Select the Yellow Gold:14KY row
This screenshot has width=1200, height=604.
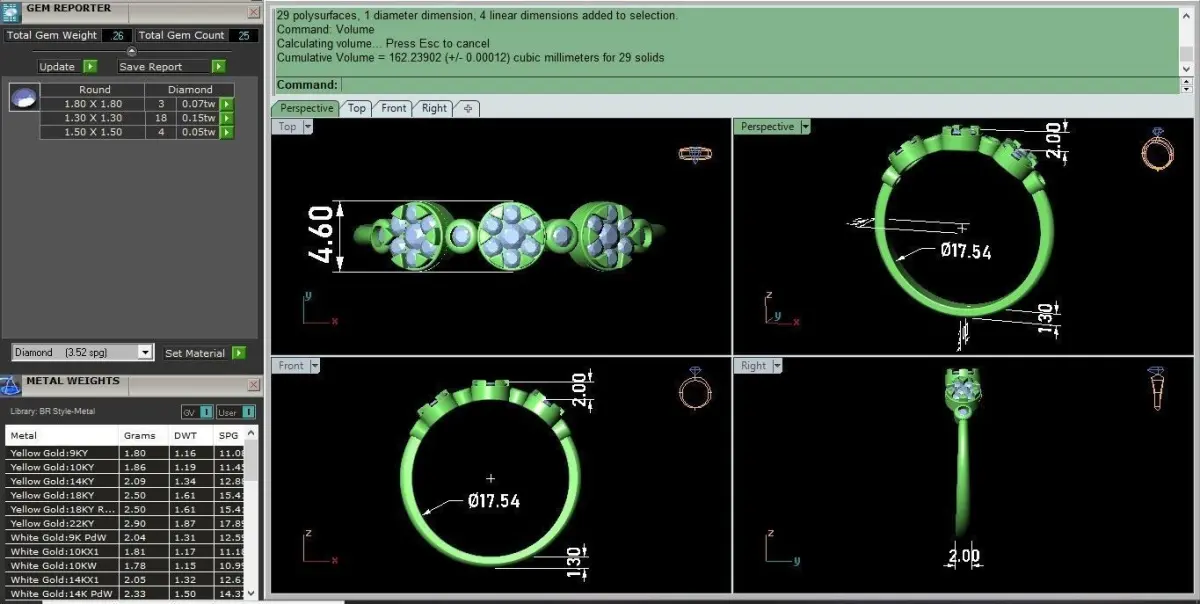(x=125, y=481)
